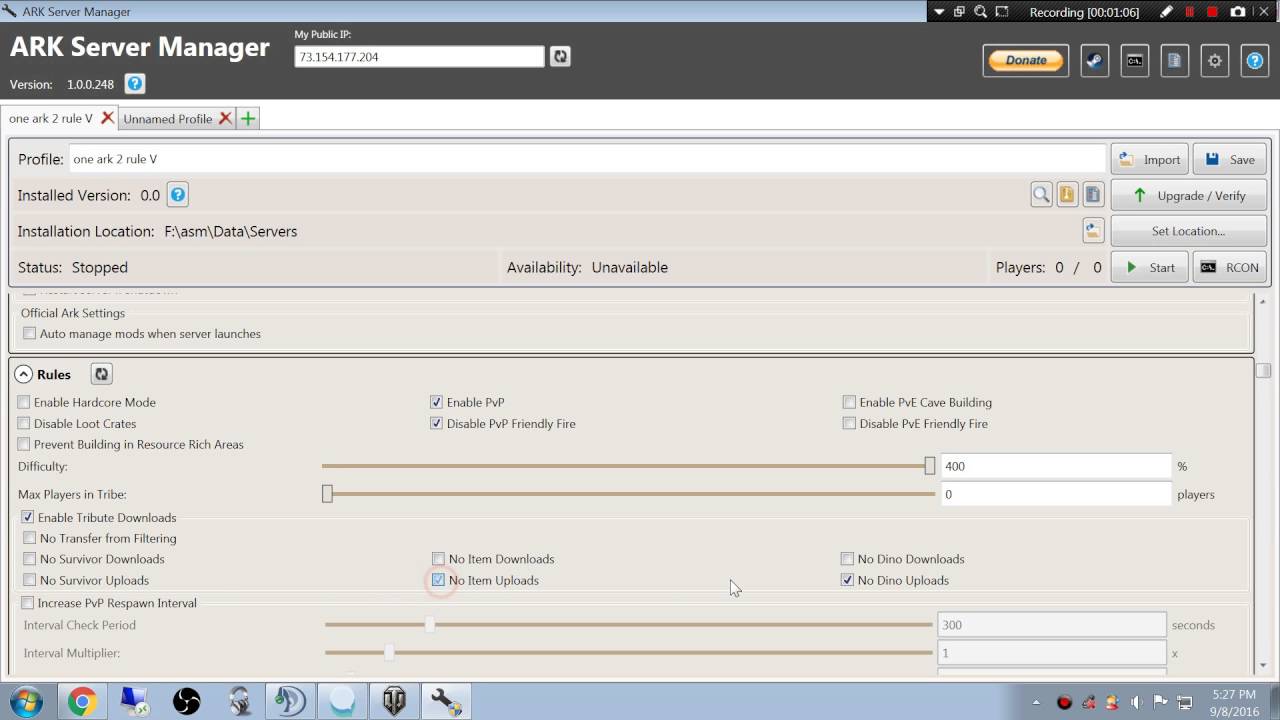Click the magnifier icon in Installed Version row
Image resolution: width=1280 pixels, height=720 pixels.
(x=1041, y=195)
